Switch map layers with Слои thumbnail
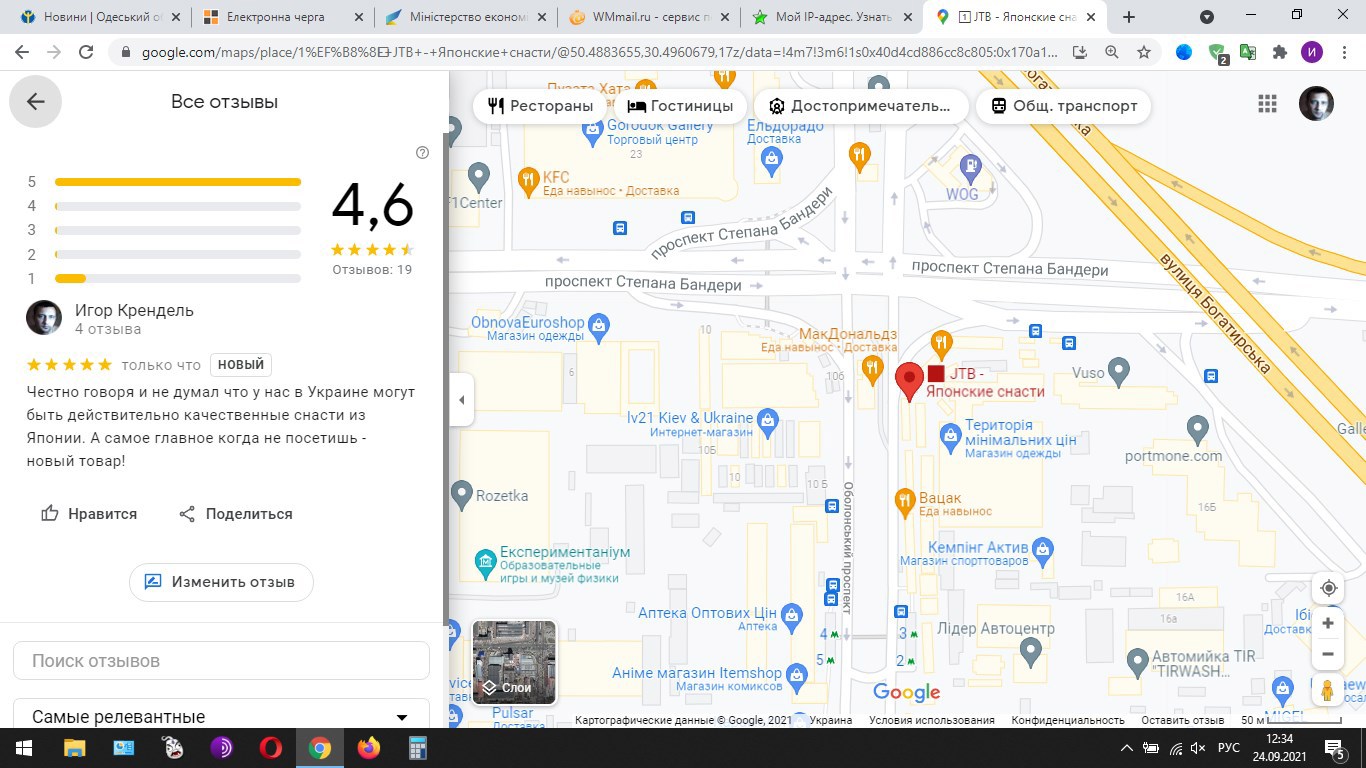The width and height of the screenshot is (1366, 768). point(514,662)
